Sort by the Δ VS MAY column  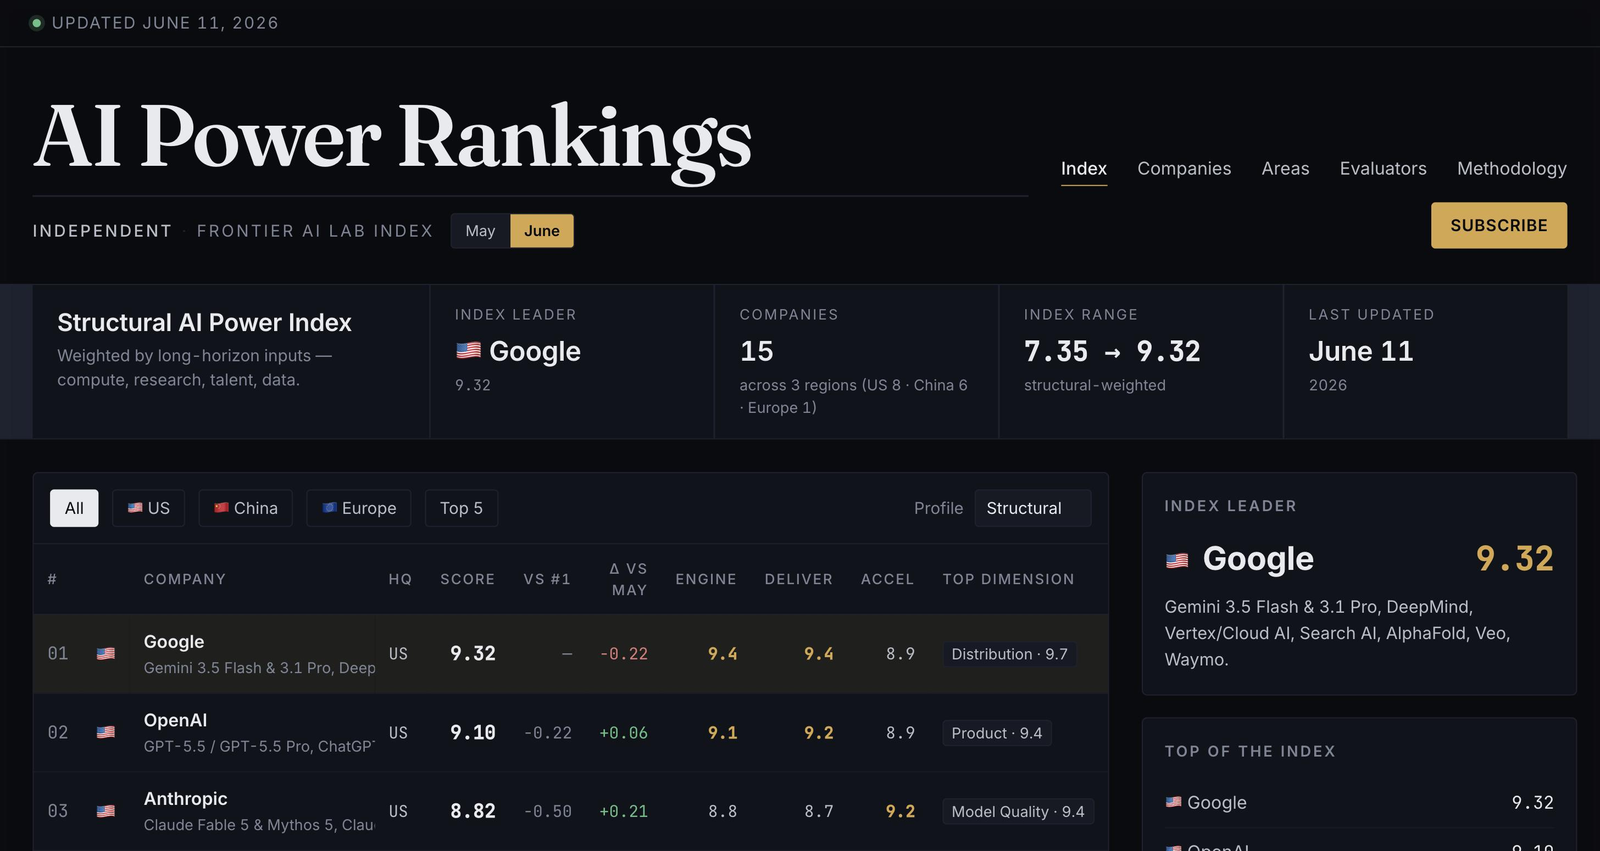click(629, 579)
